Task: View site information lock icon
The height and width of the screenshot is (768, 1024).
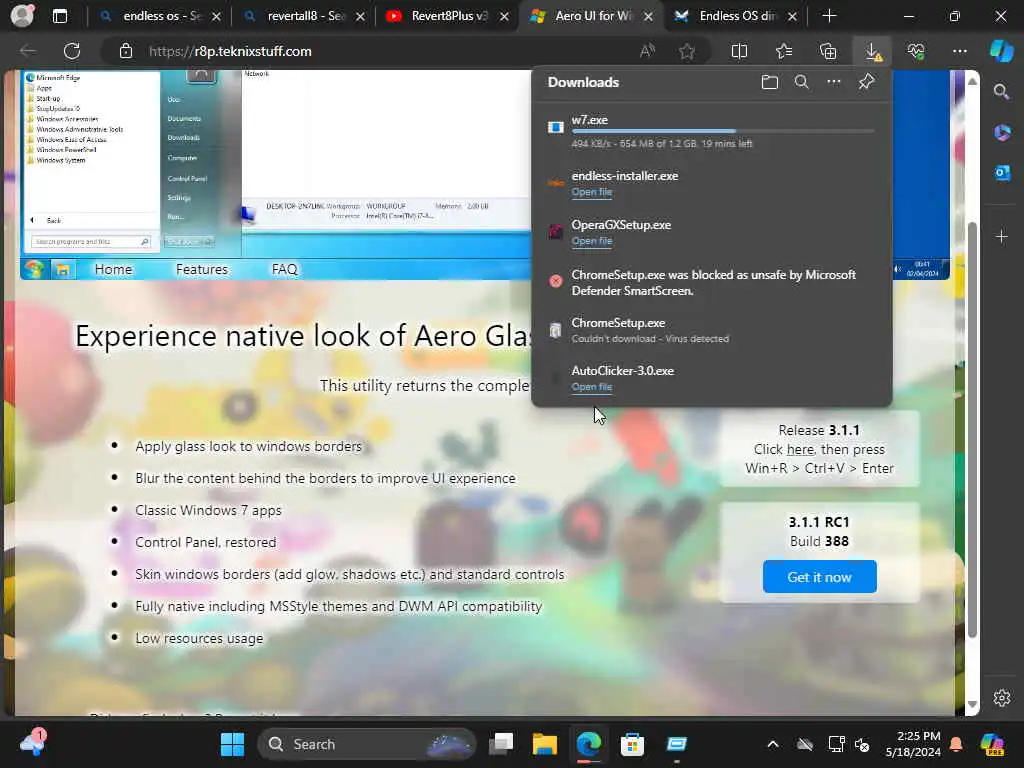Action: [125, 51]
